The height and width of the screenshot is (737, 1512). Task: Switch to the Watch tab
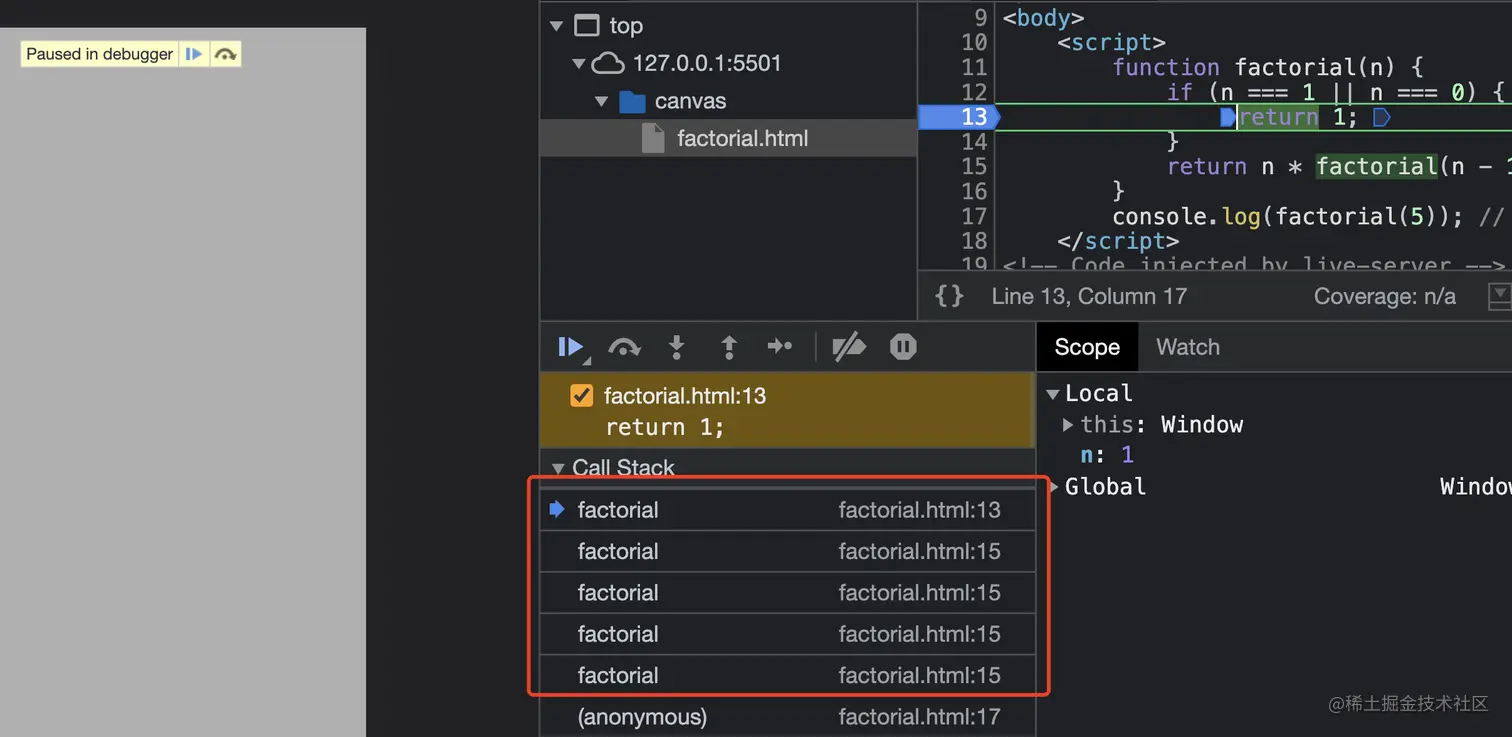1187,347
